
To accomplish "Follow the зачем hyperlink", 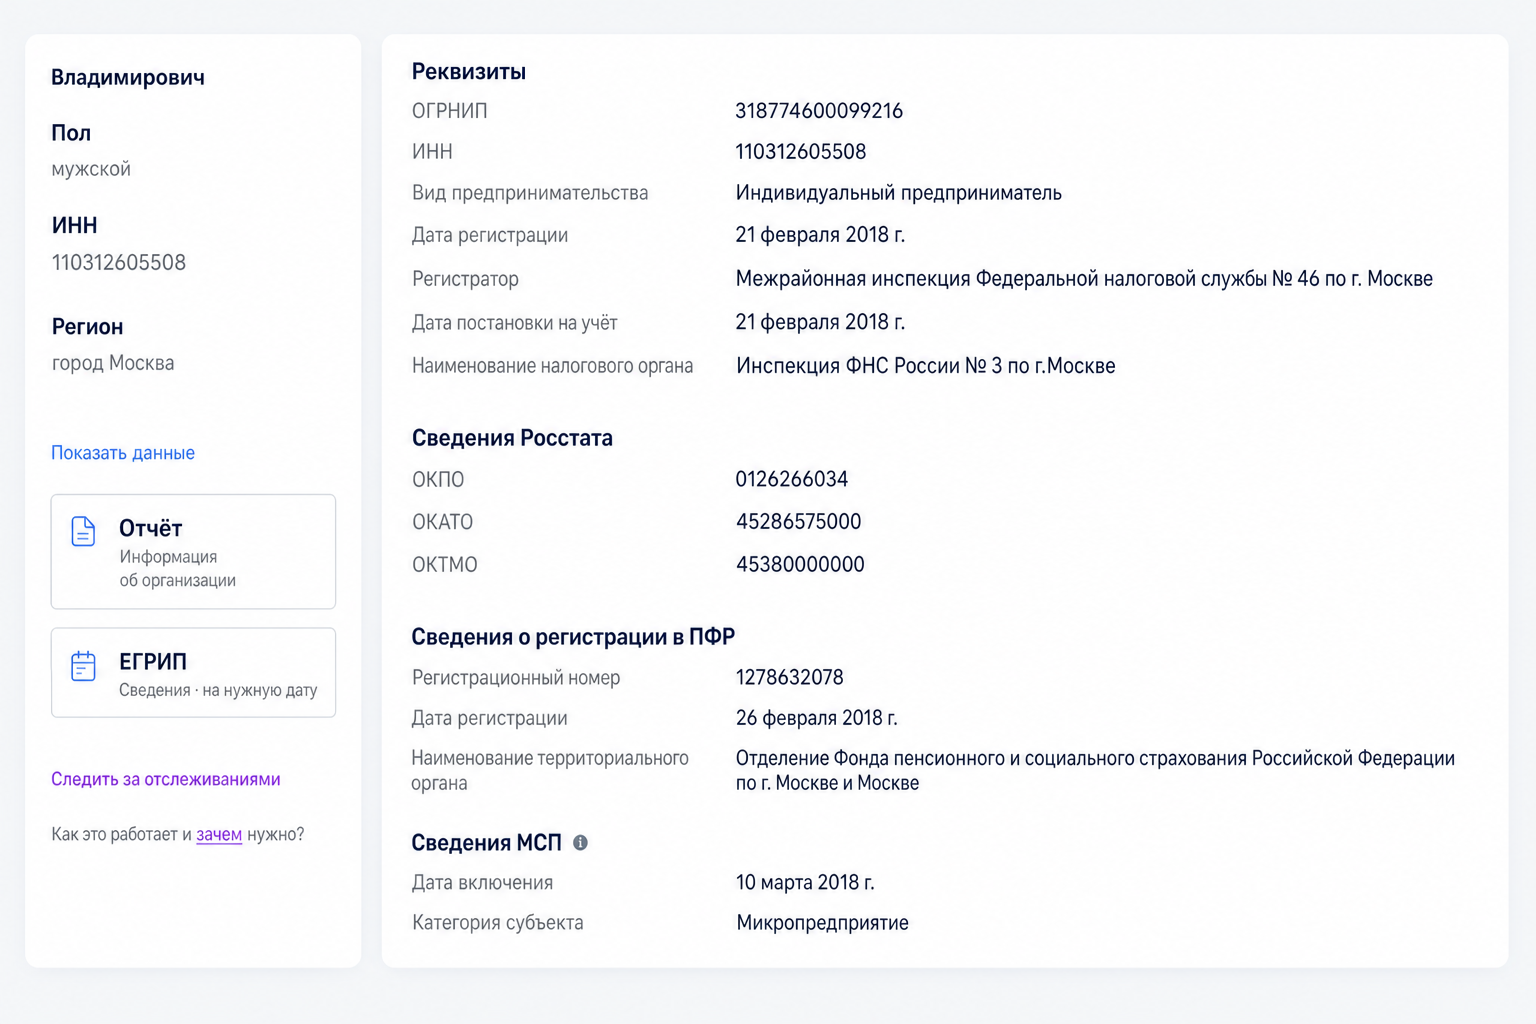I will 219,834.
